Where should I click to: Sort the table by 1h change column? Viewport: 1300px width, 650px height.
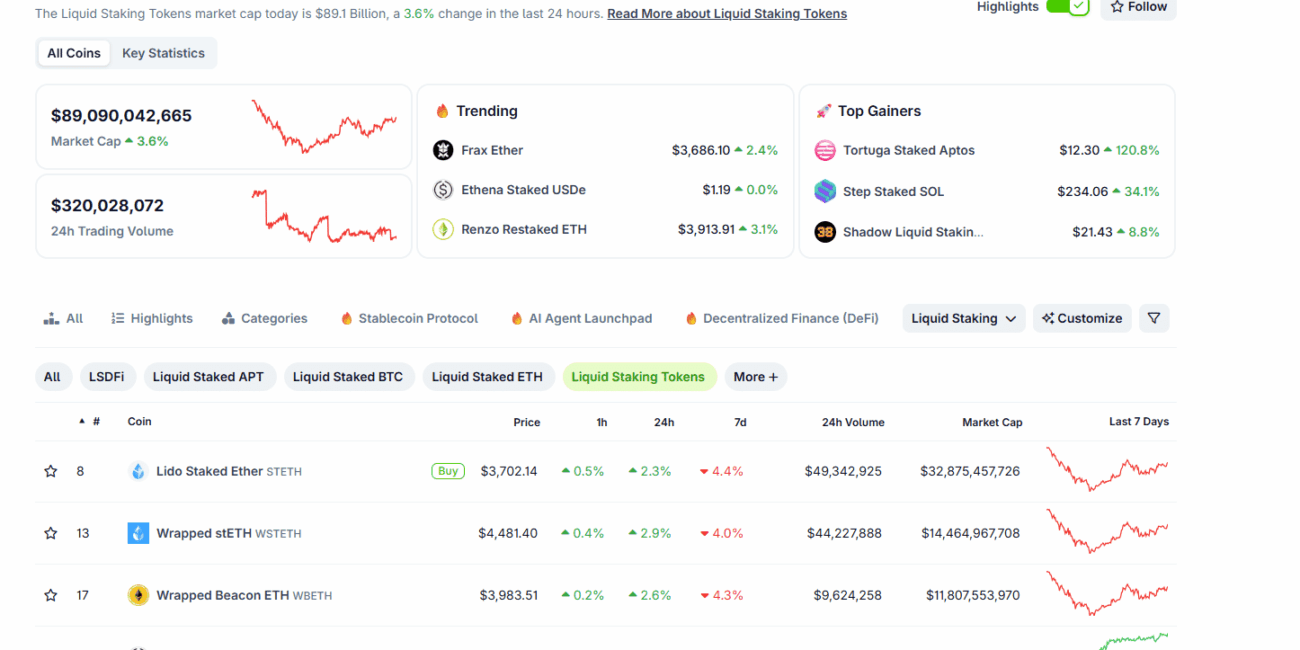[602, 422]
